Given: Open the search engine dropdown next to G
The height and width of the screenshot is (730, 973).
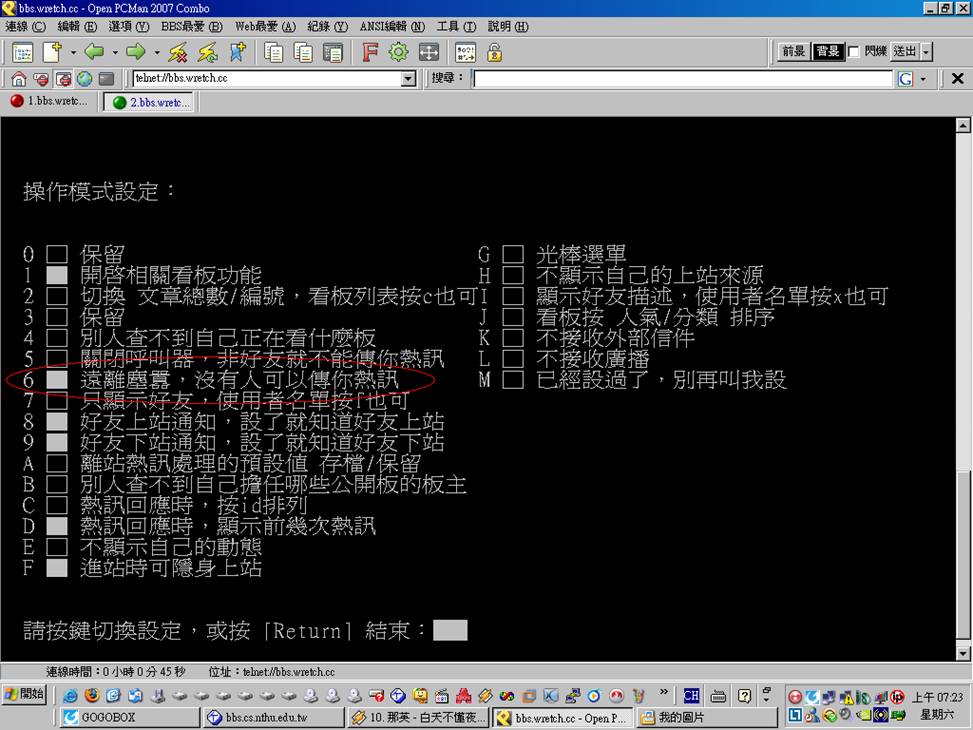Looking at the screenshot, I should [922, 79].
